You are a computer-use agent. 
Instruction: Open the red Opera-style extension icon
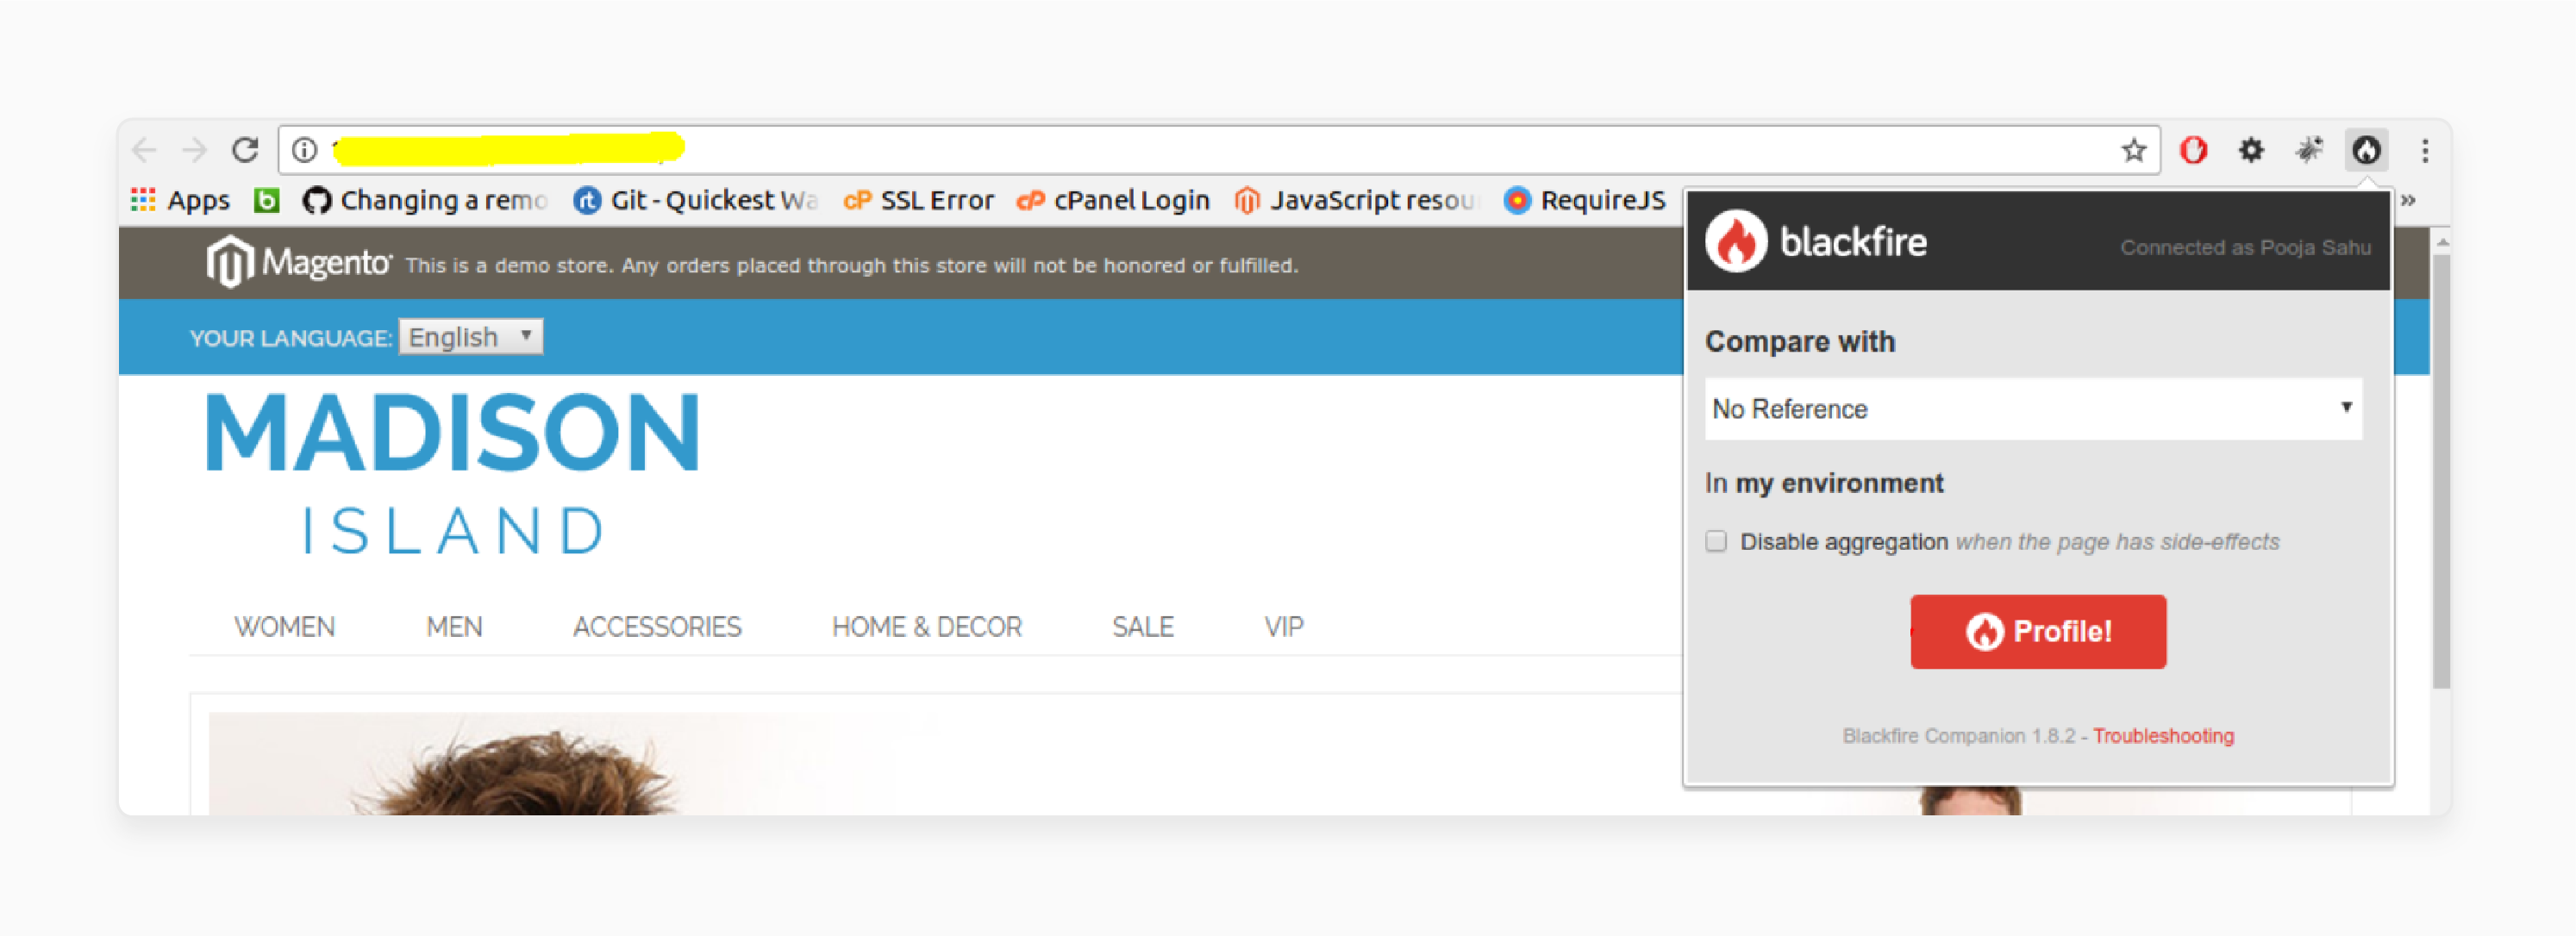coord(2193,150)
